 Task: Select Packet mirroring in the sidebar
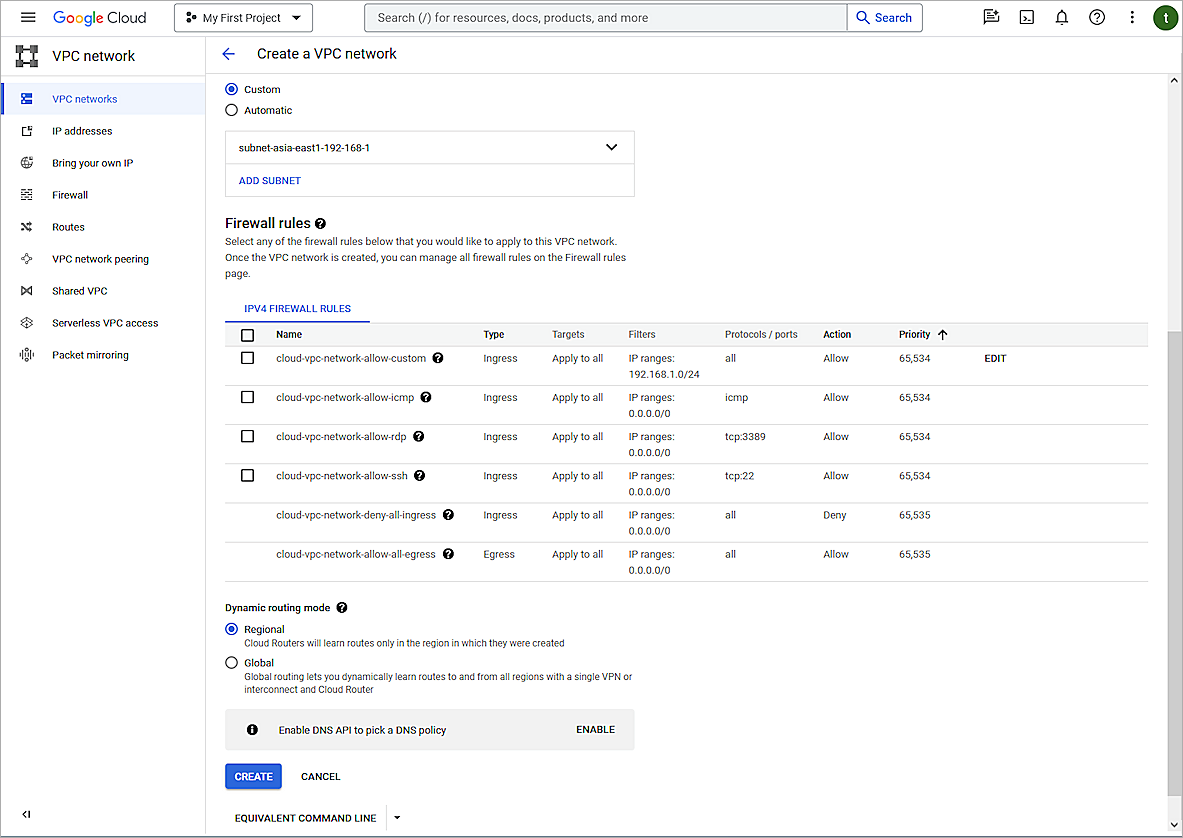pos(90,354)
